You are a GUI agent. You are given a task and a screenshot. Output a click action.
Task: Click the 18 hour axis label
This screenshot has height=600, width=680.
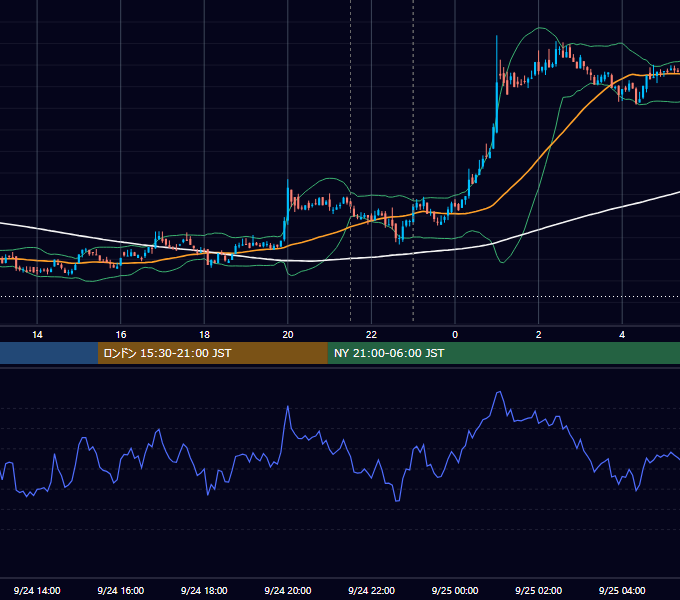pyautogui.click(x=204, y=335)
